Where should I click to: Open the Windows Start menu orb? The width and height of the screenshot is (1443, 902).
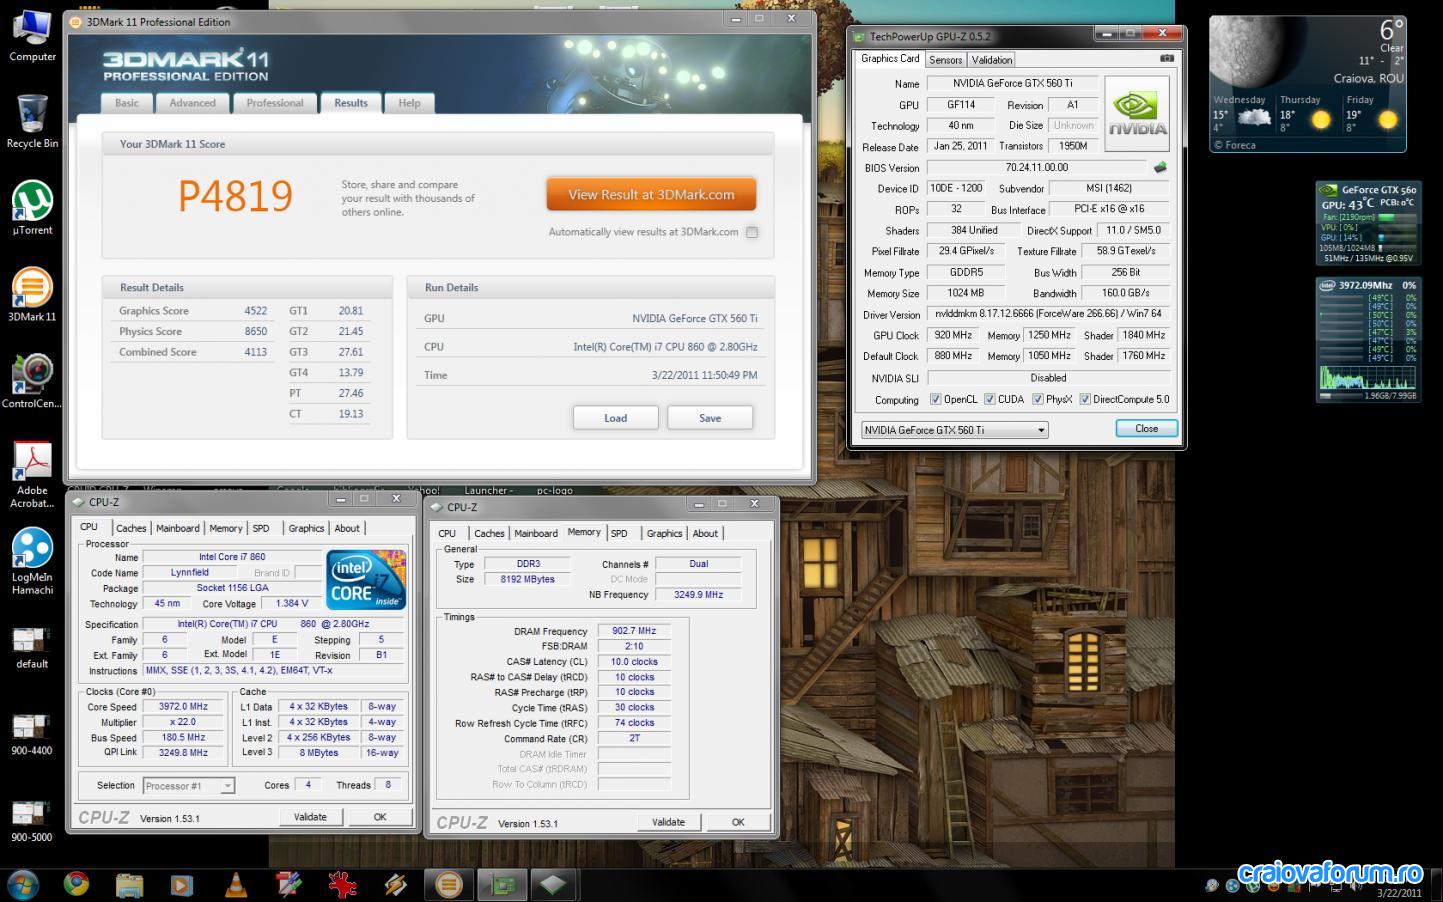tap(22, 884)
